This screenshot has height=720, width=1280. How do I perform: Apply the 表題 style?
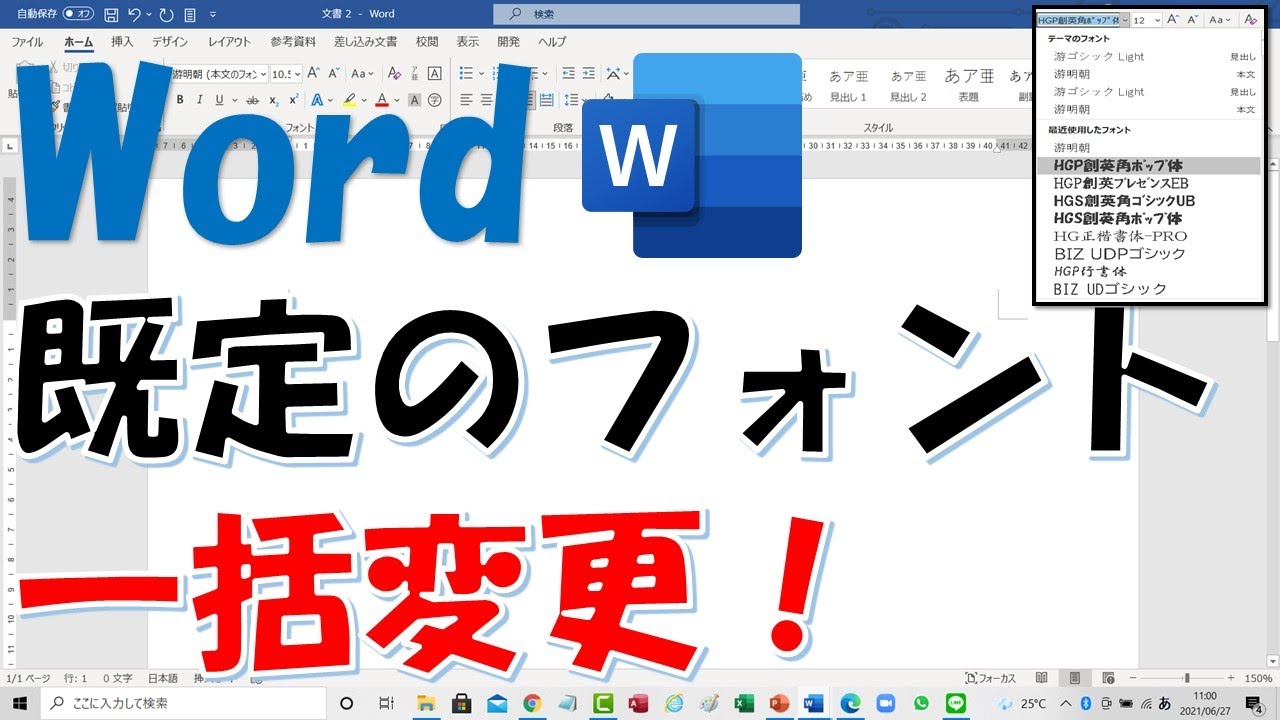point(969,84)
